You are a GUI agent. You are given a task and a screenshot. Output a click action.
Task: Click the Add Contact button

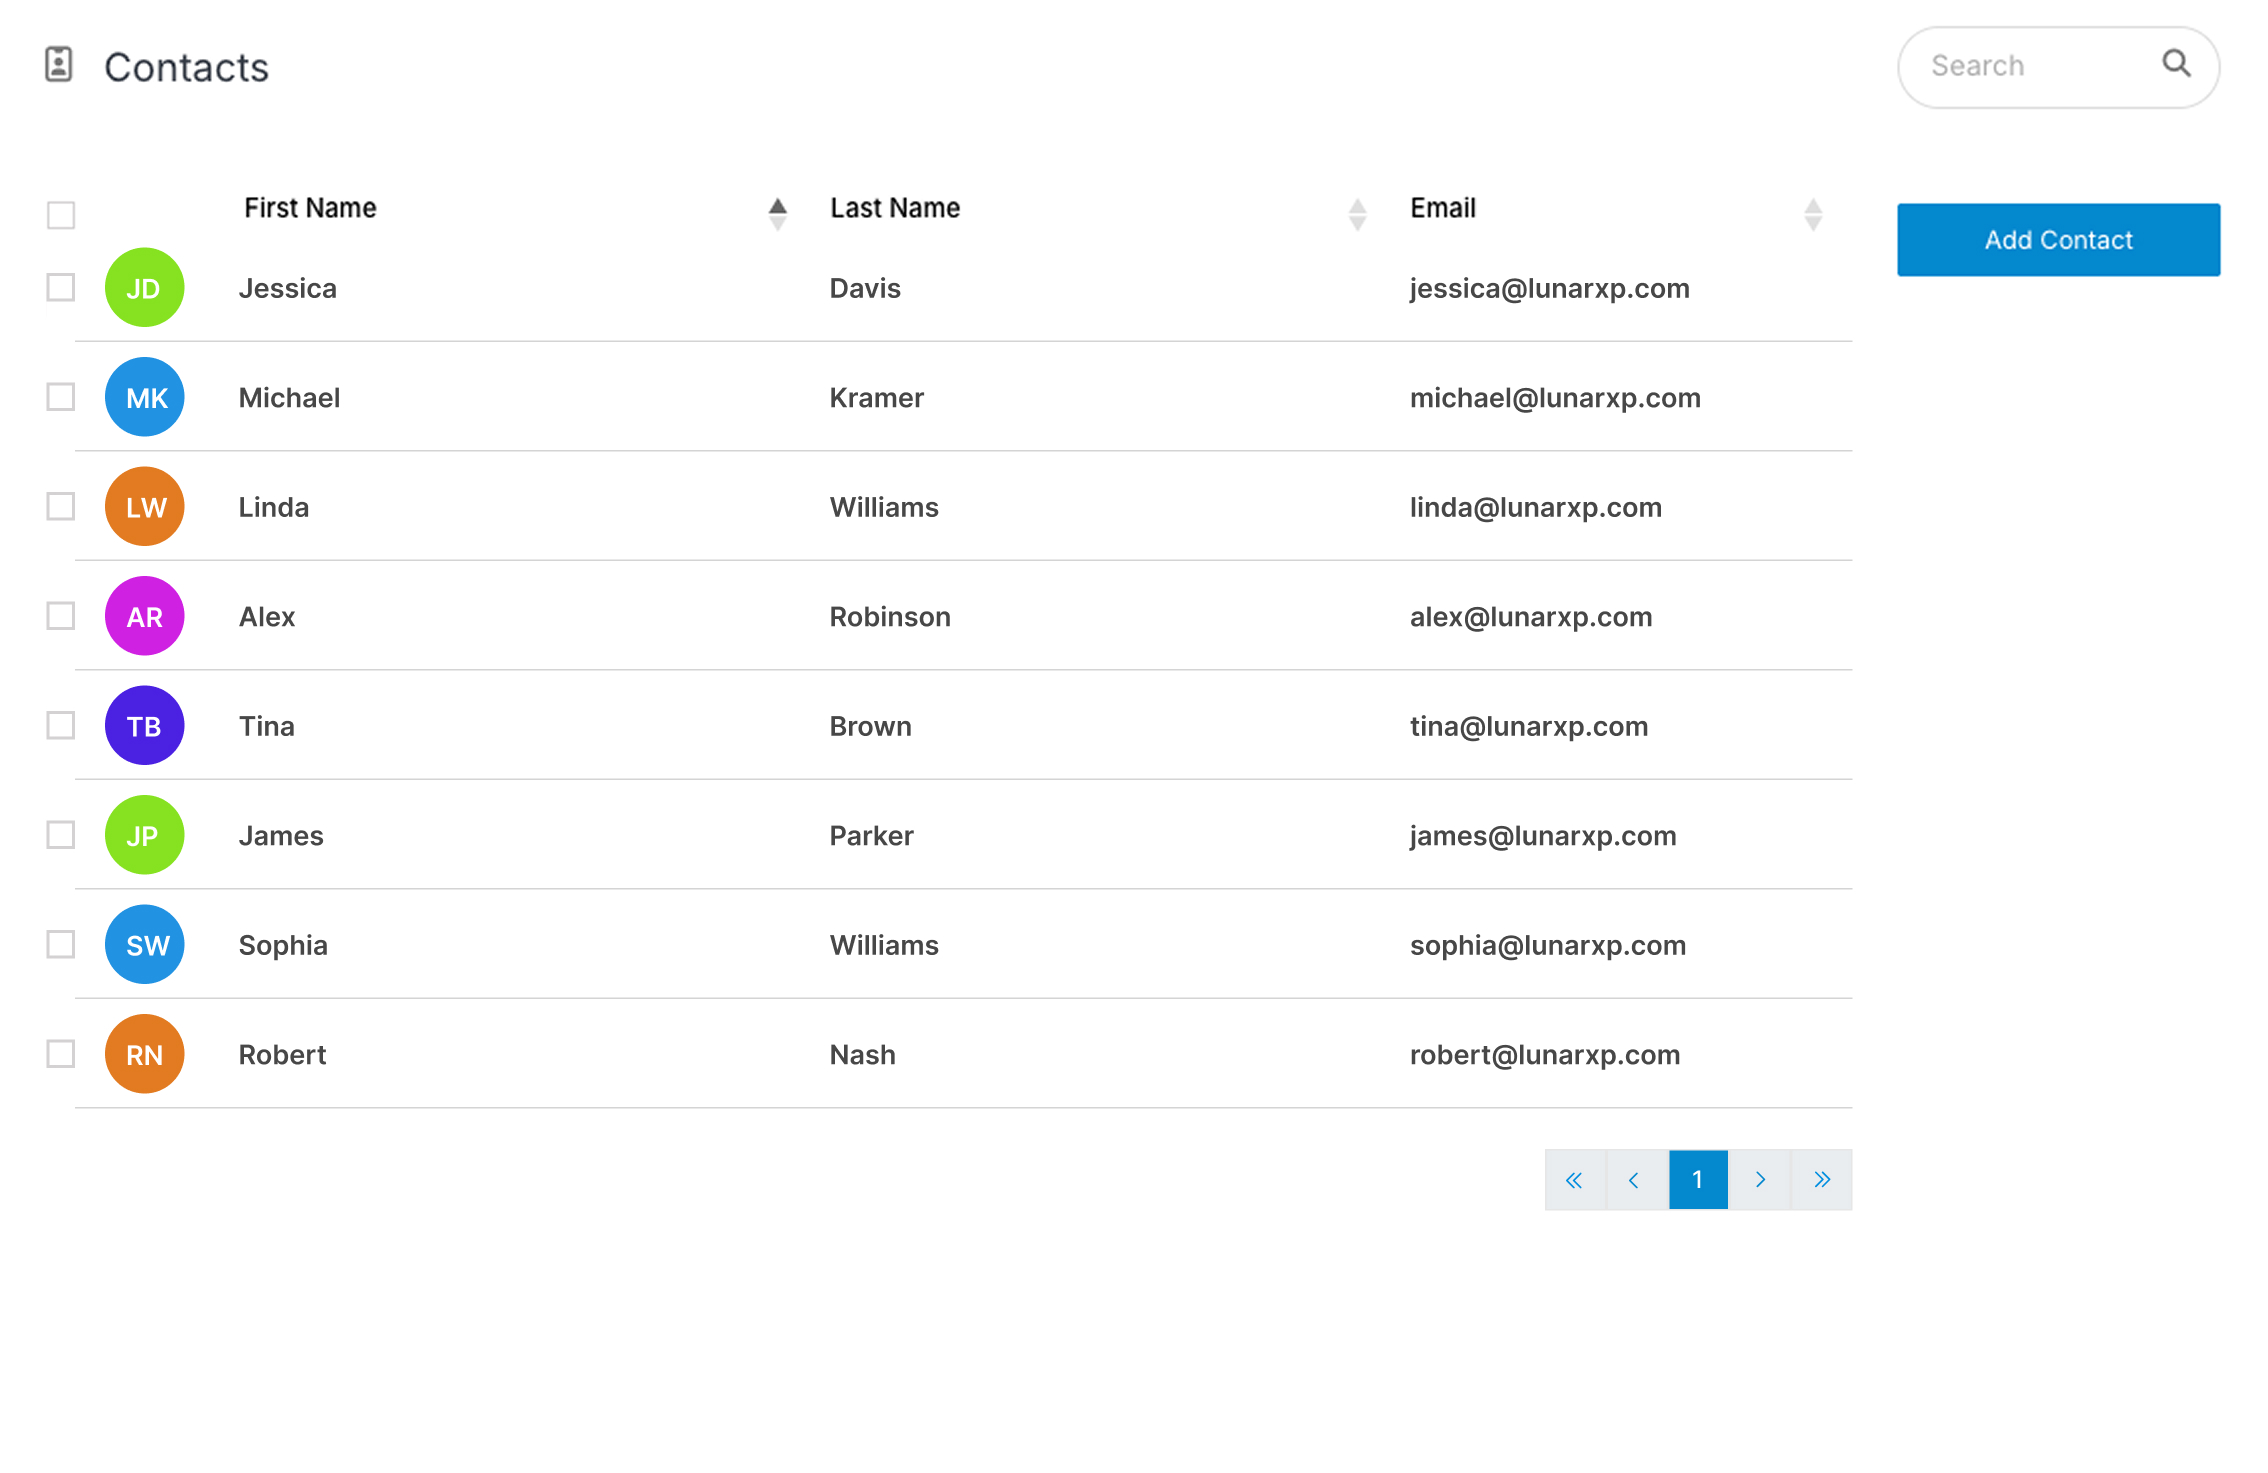point(2059,240)
